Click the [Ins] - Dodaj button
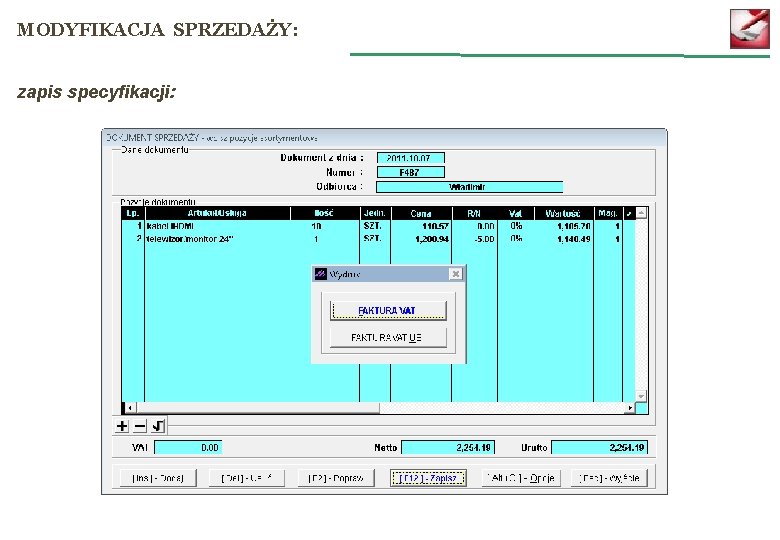This screenshot has width=780, height=540. pos(158,478)
